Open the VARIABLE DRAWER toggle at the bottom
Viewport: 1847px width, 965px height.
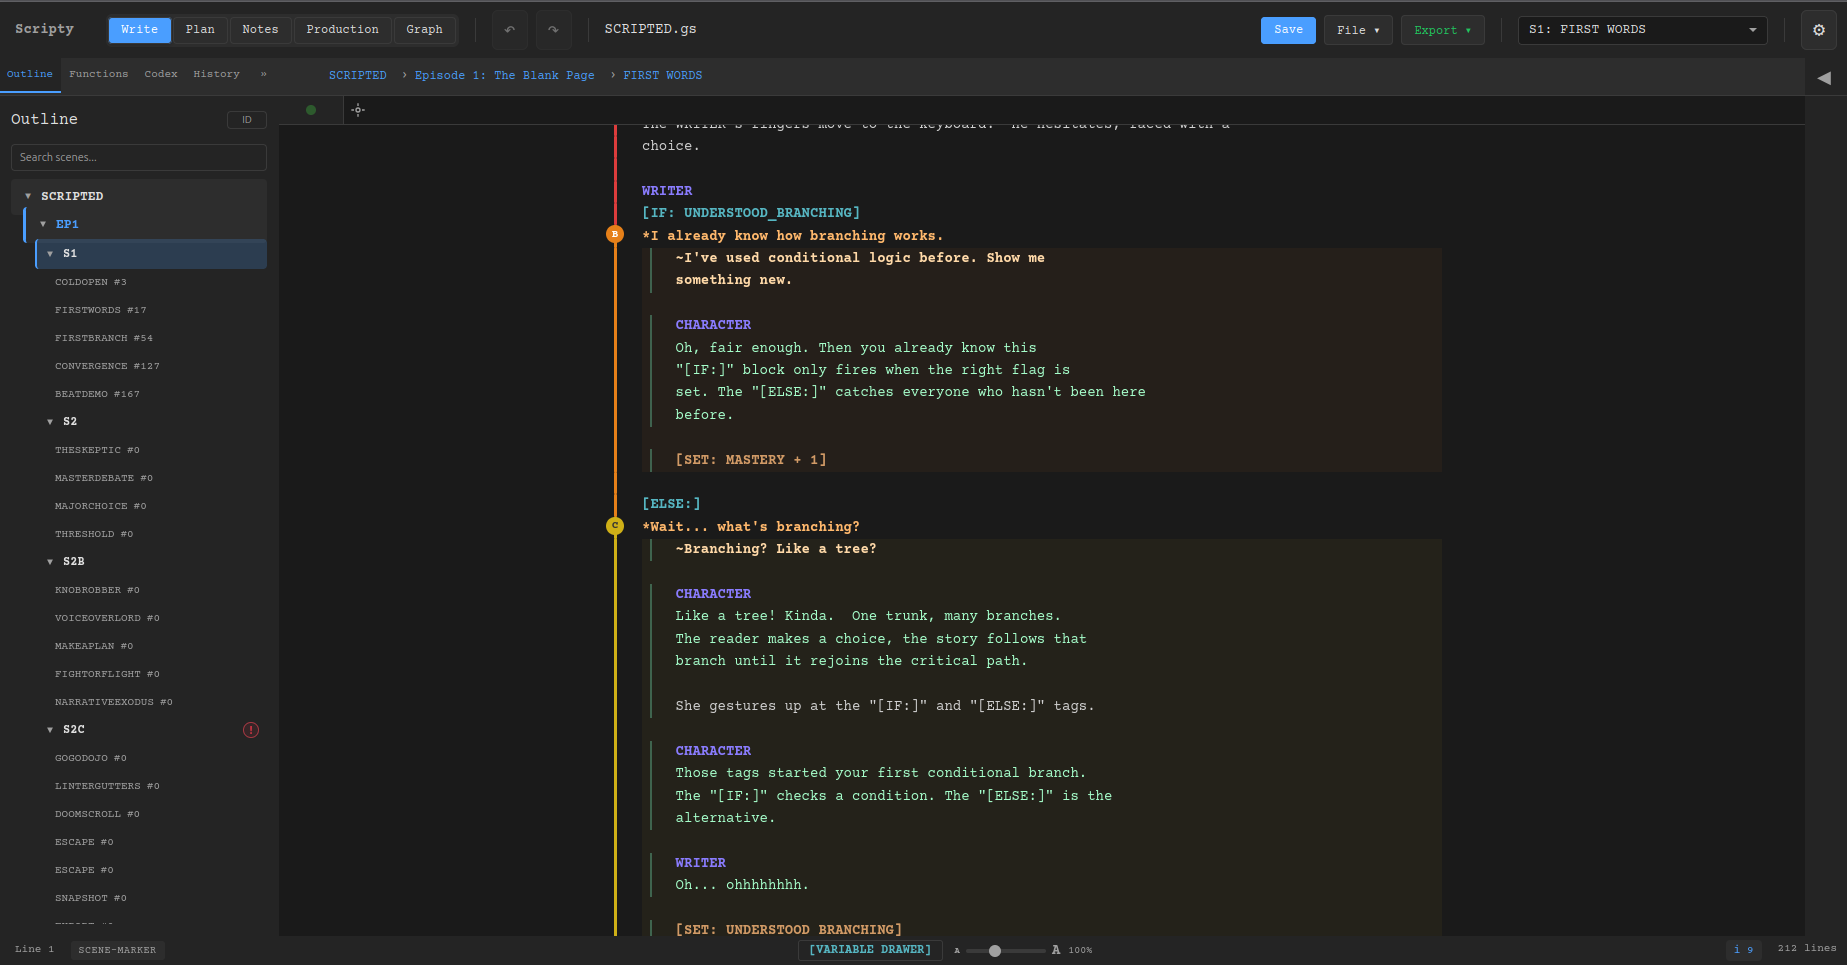(x=870, y=950)
